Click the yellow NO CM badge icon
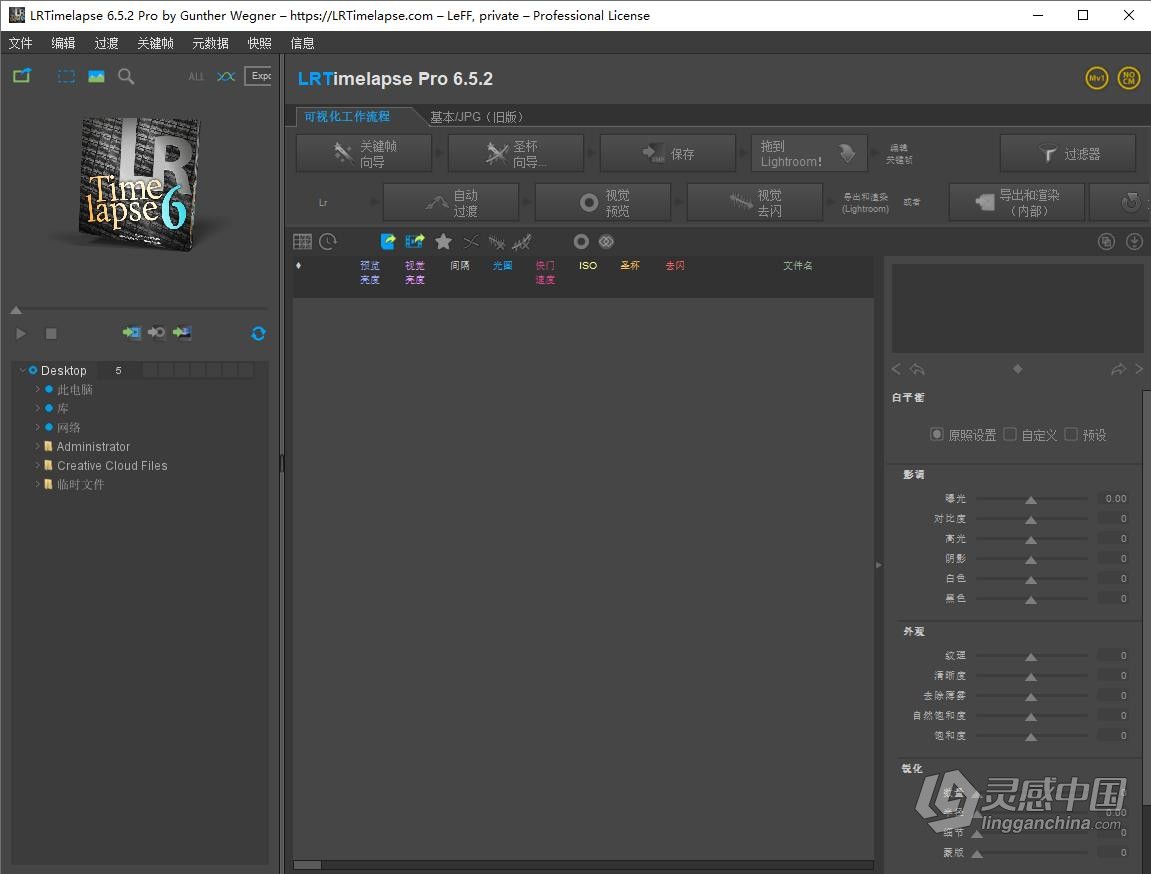The height and width of the screenshot is (874, 1151). [1129, 78]
